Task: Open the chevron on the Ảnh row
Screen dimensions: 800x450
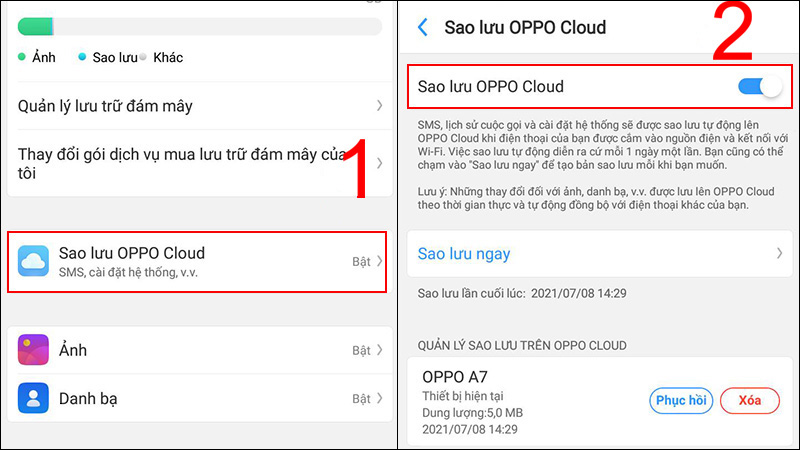Action: (379, 350)
